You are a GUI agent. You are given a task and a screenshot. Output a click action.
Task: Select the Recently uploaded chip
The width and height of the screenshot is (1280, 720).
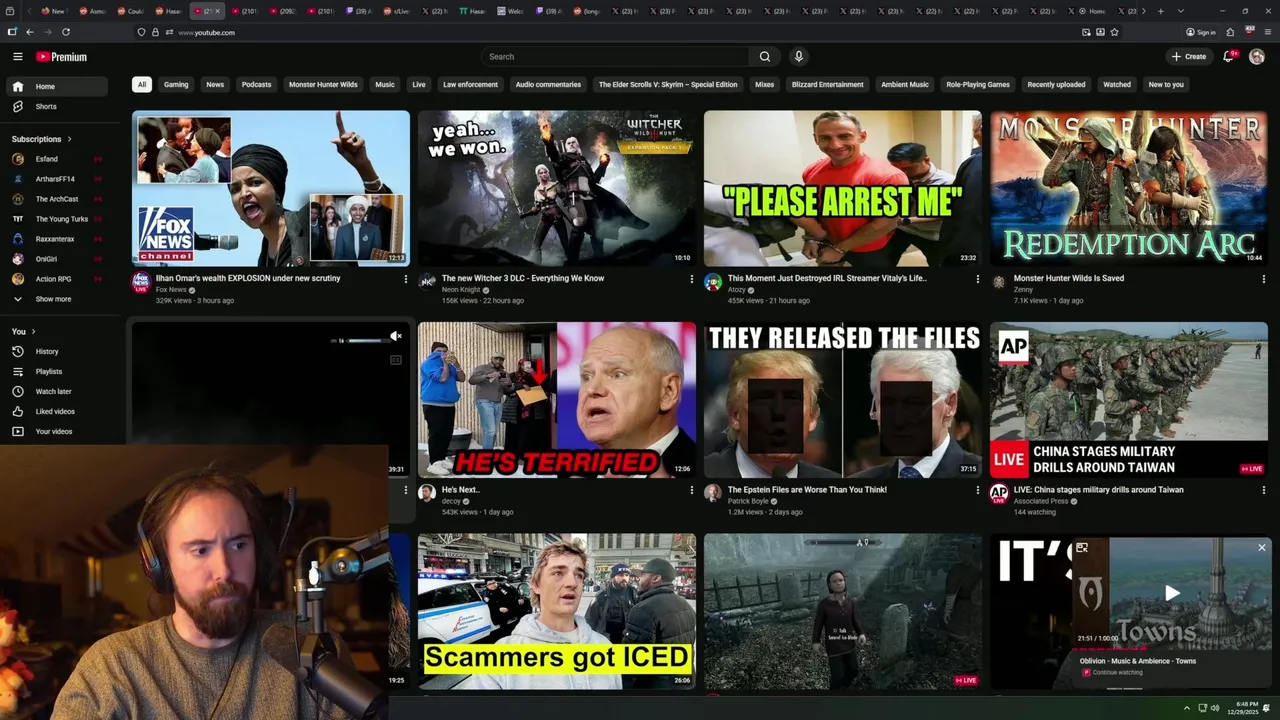pos(1056,85)
